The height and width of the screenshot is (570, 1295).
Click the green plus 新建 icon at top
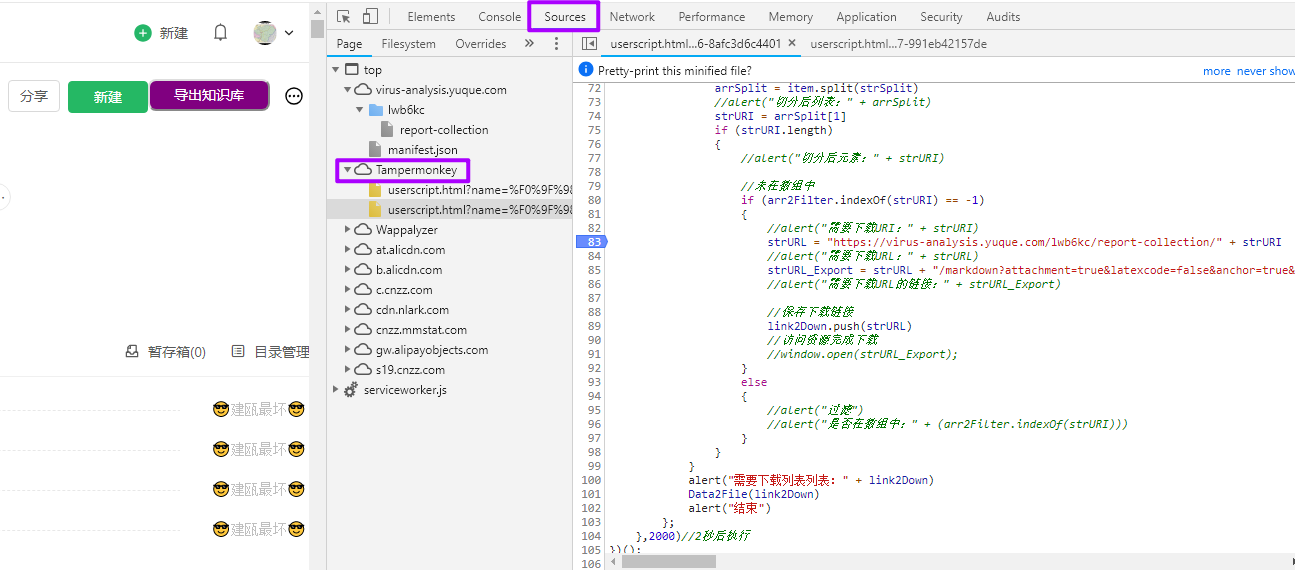pyautogui.click(x=143, y=33)
